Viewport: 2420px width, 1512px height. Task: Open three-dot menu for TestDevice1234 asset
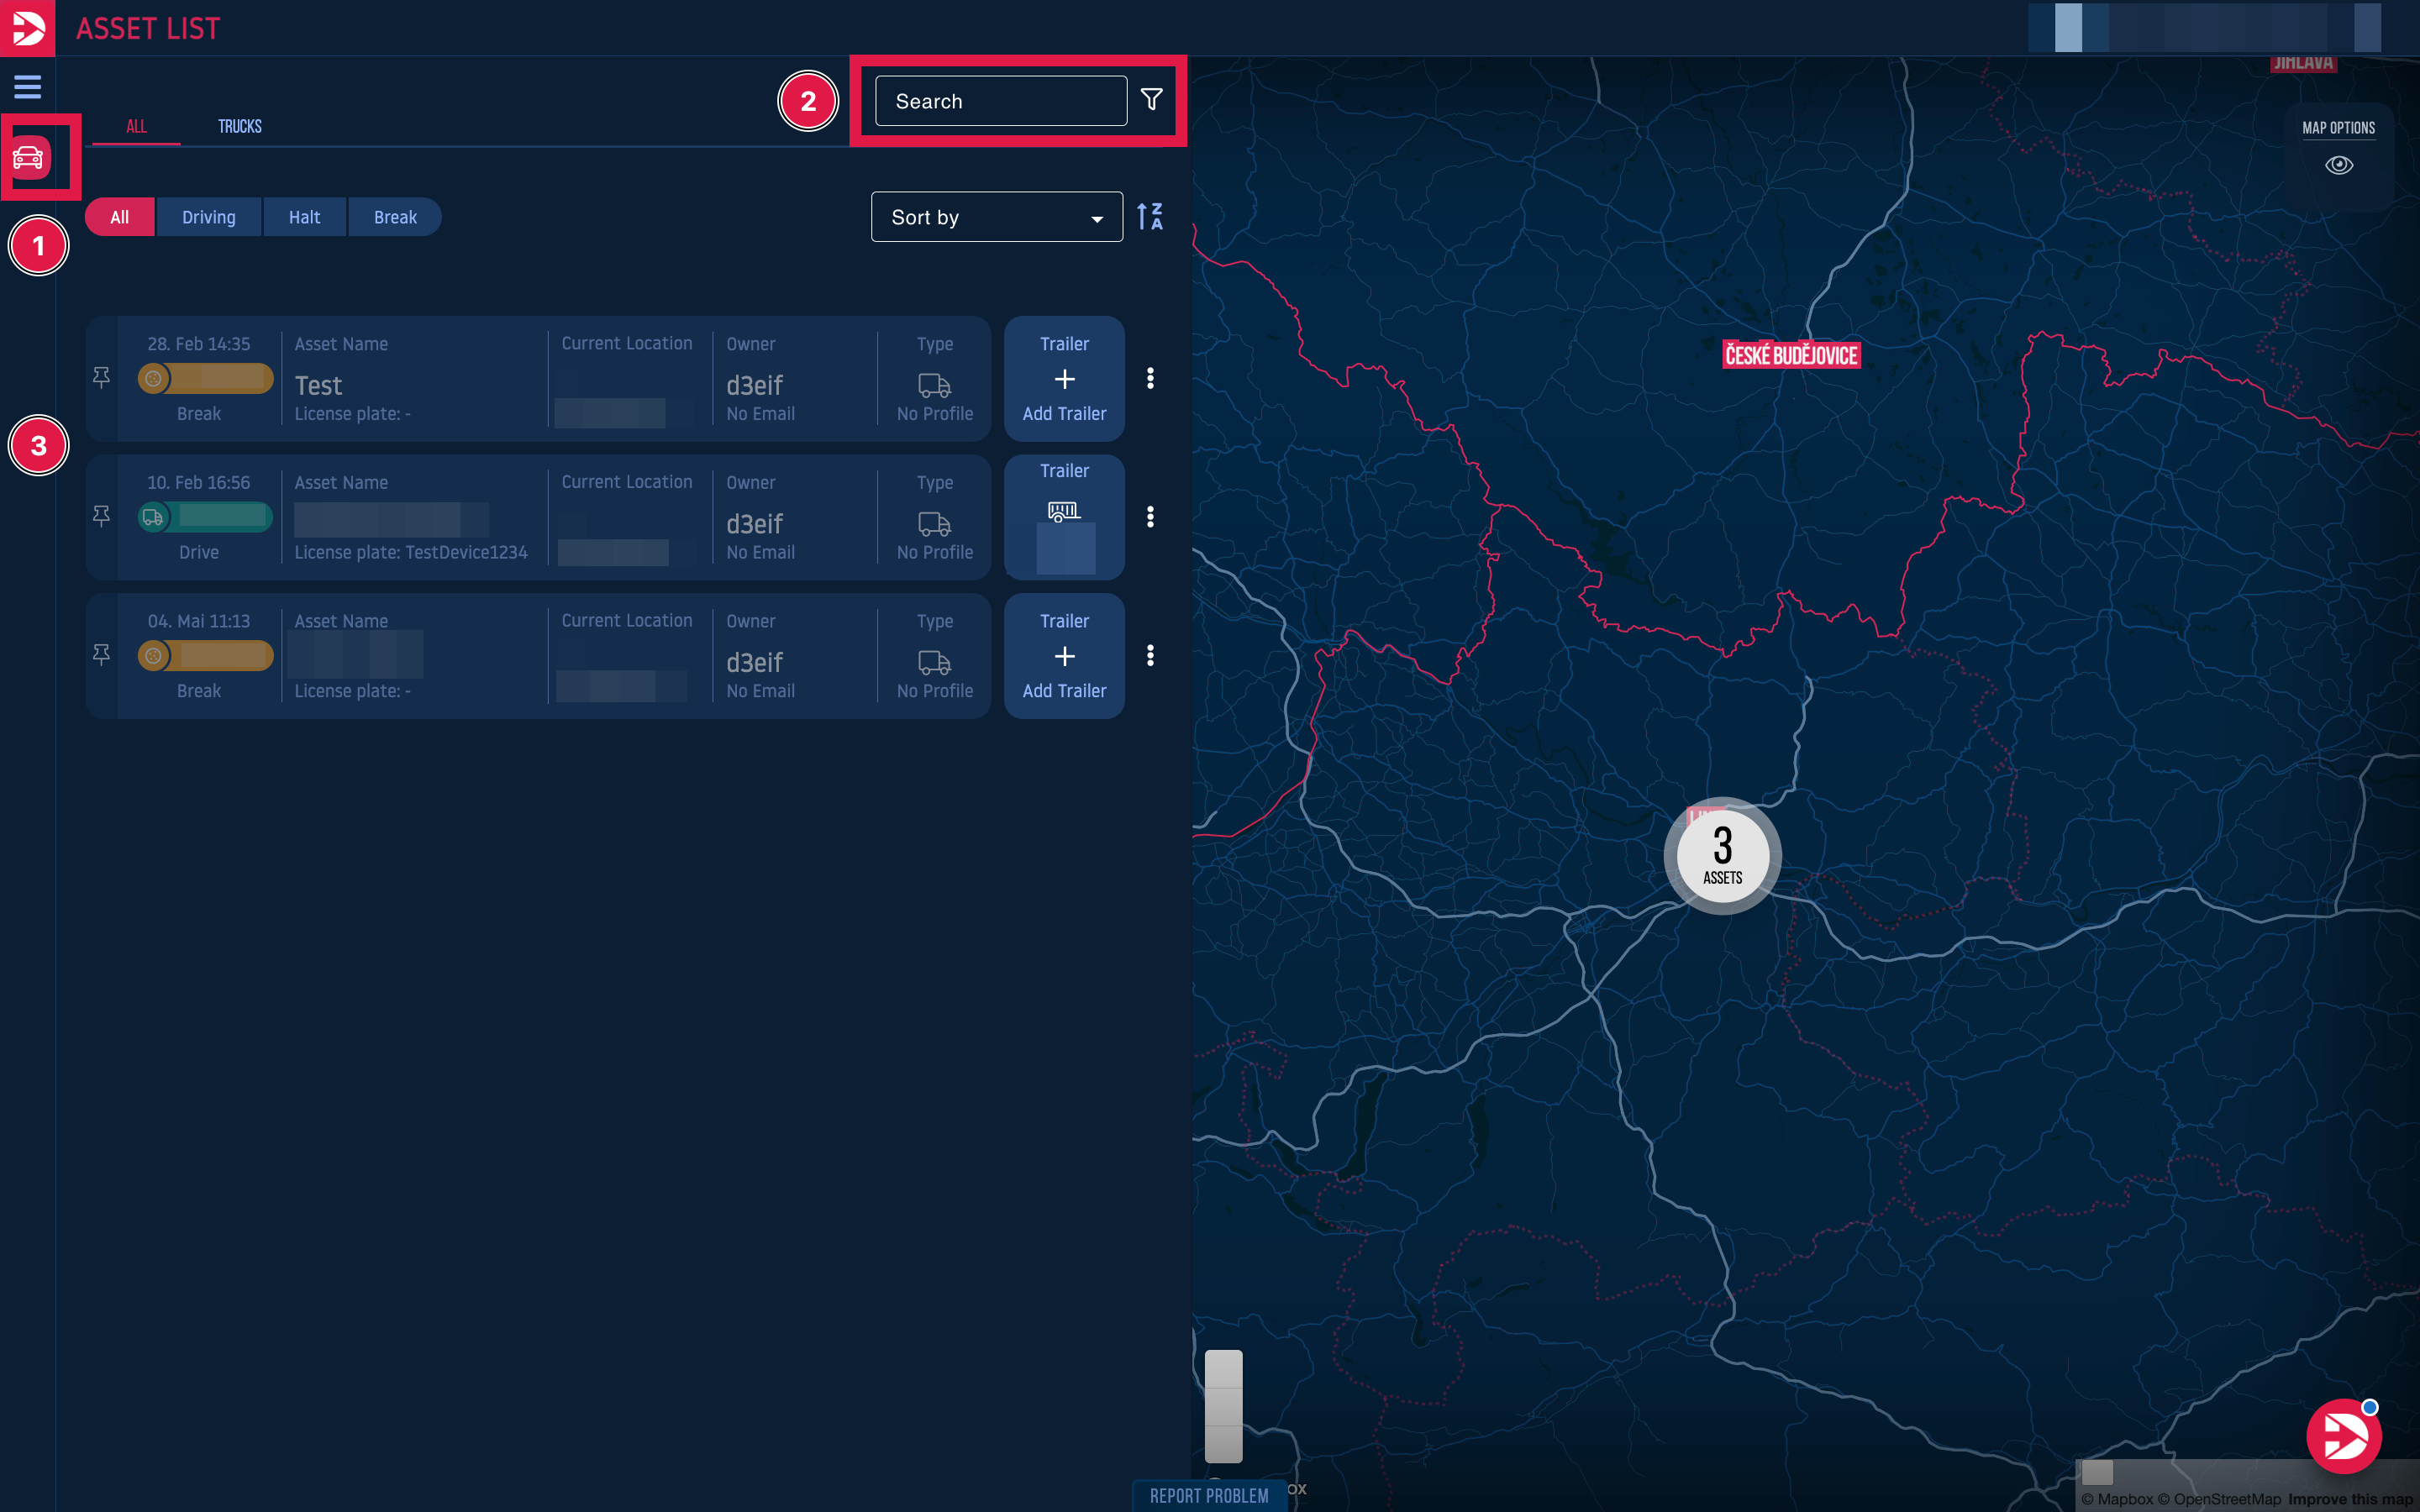coord(1150,516)
